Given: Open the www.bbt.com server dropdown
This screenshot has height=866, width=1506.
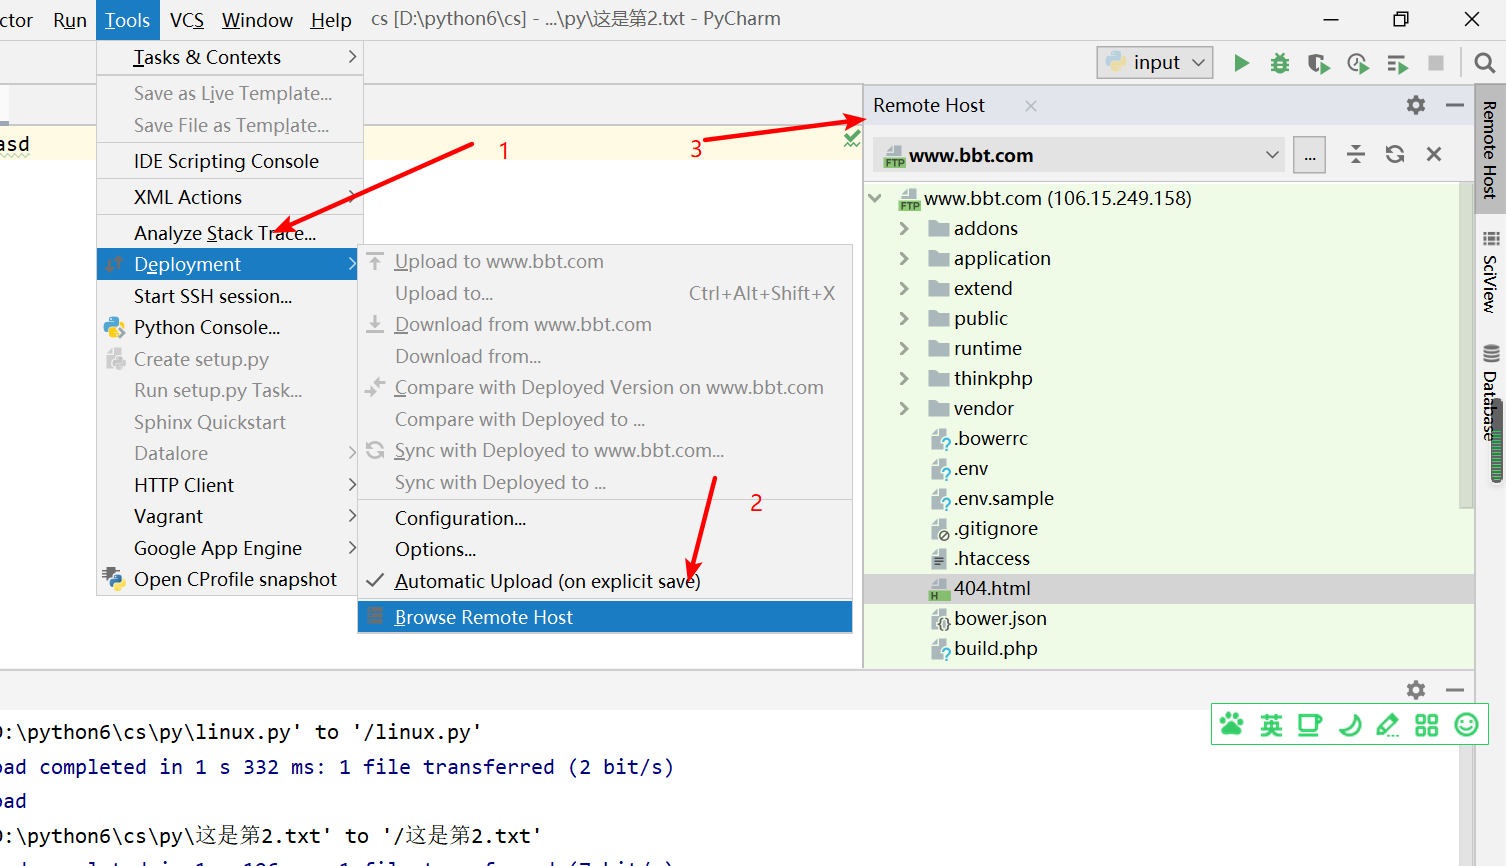Looking at the screenshot, I should [1078, 155].
